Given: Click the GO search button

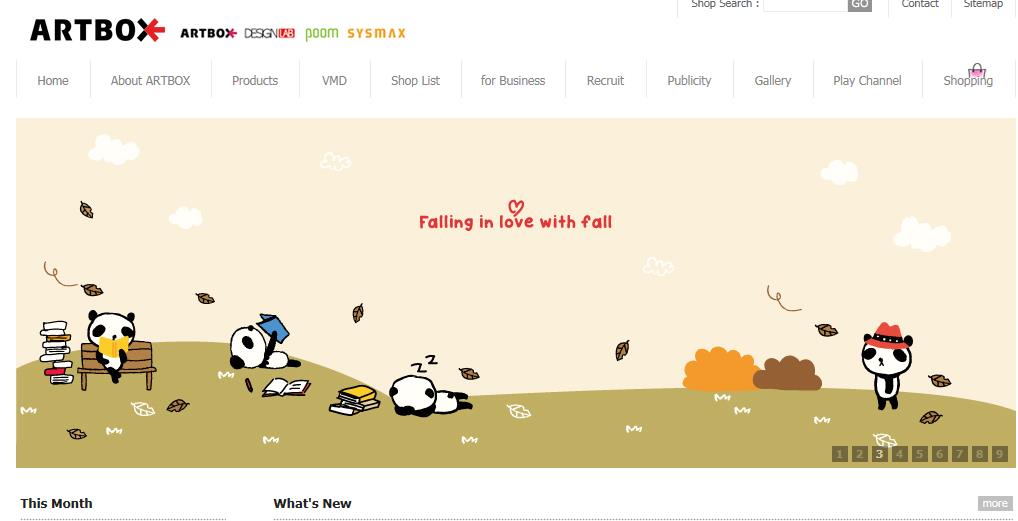Looking at the screenshot, I should point(860,4).
